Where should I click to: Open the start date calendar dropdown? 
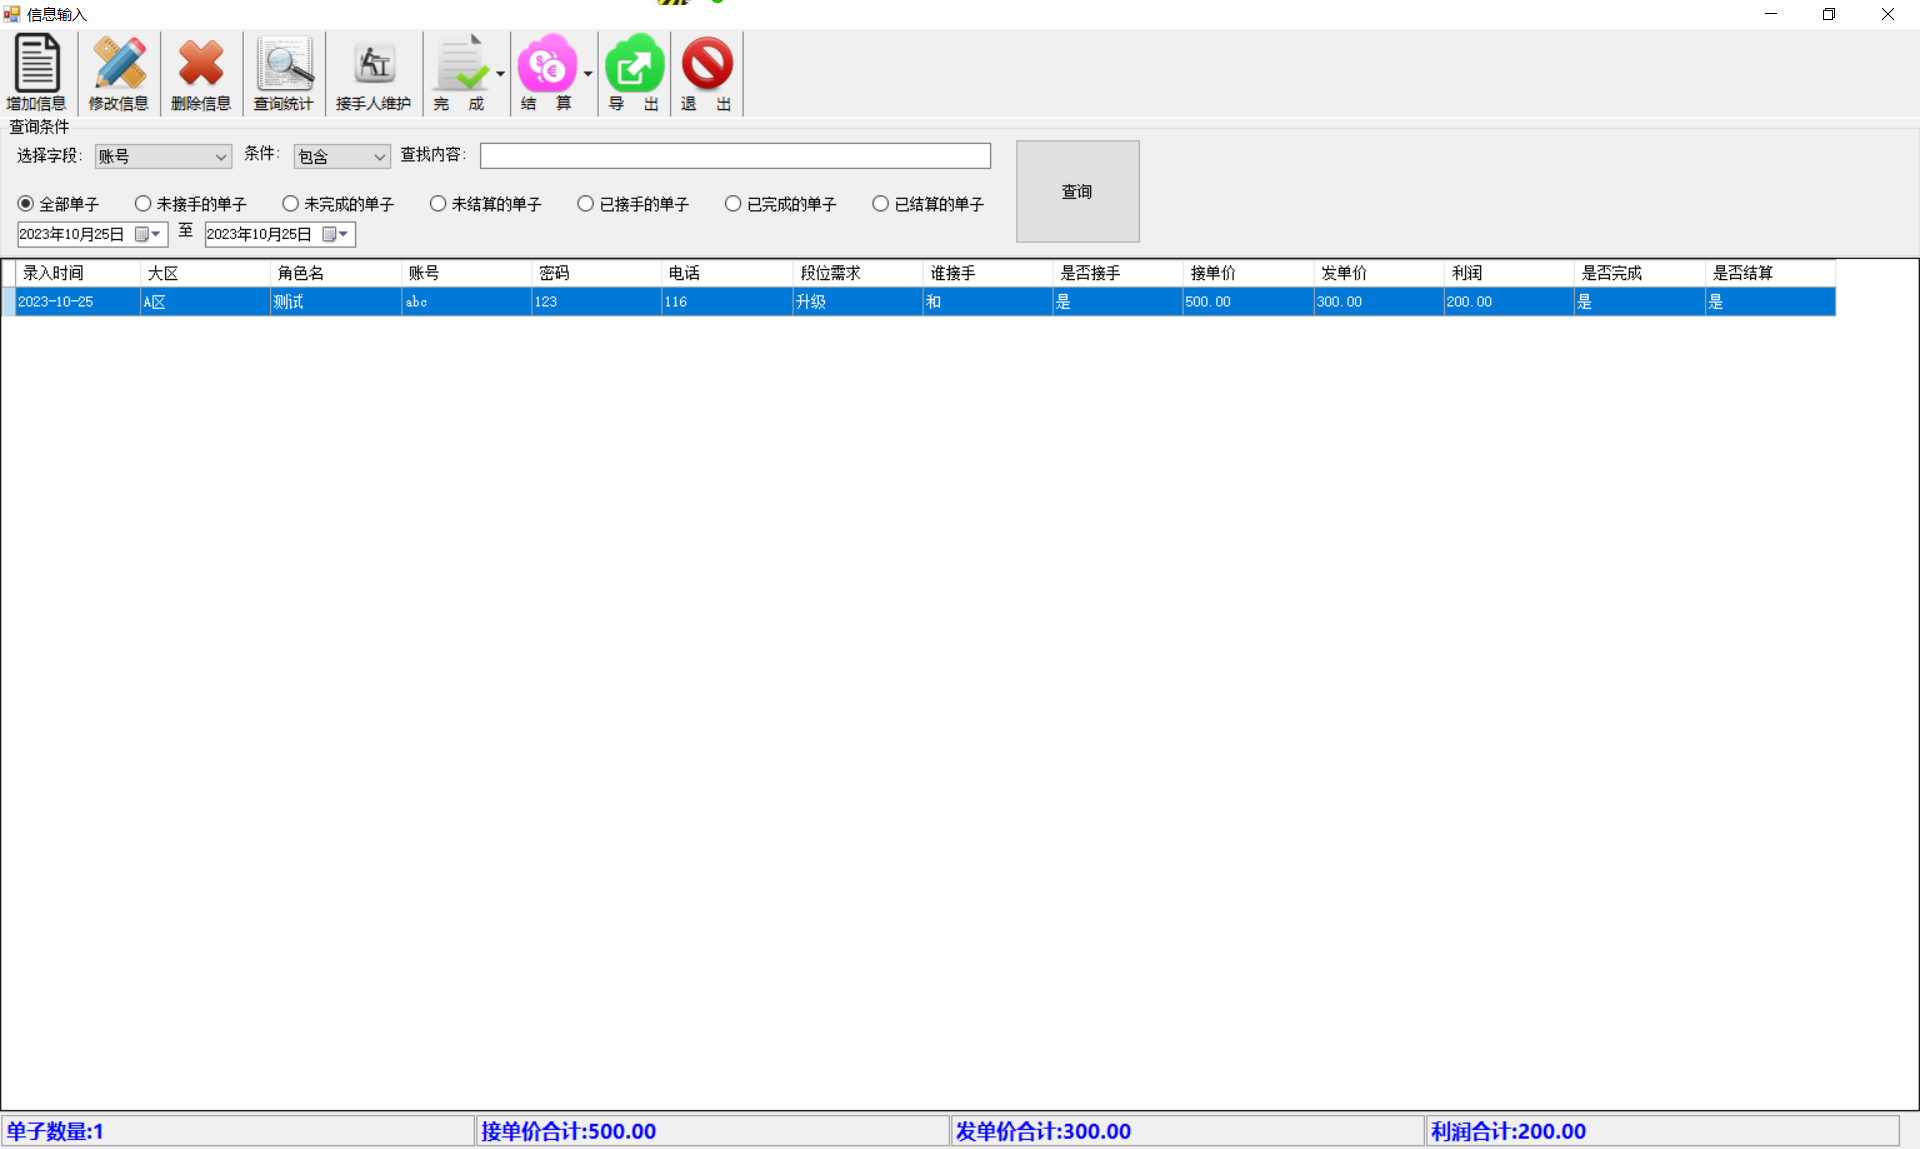pyautogui.click(x=149, y=234)
